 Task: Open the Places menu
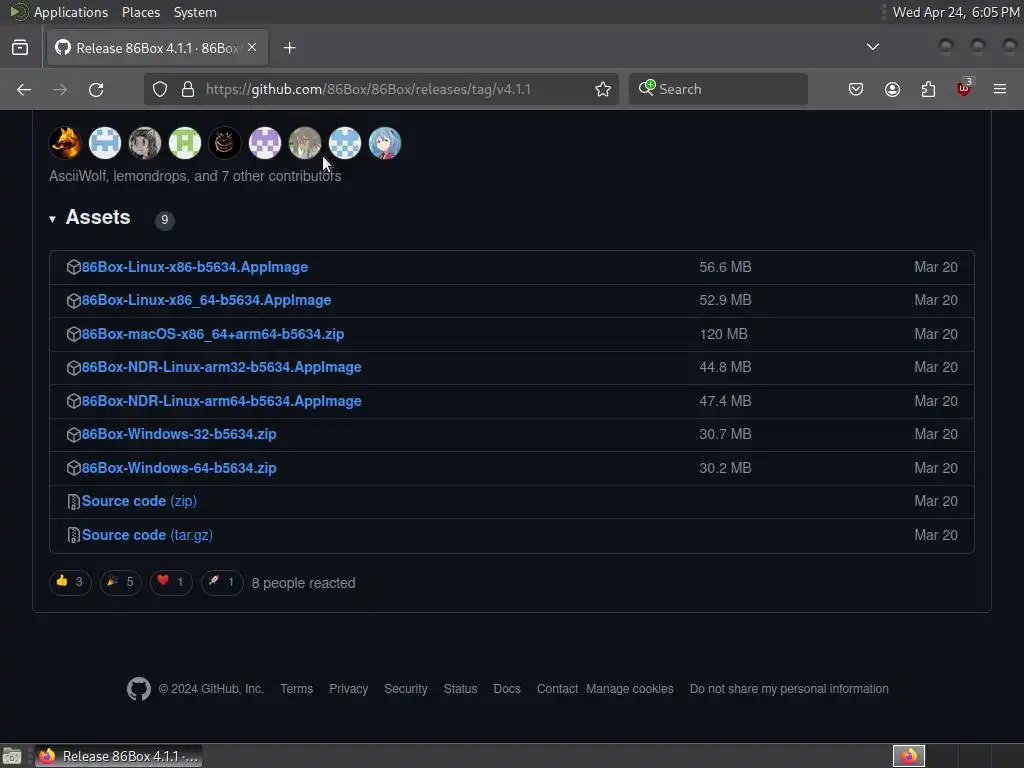(x=141, y=12)
